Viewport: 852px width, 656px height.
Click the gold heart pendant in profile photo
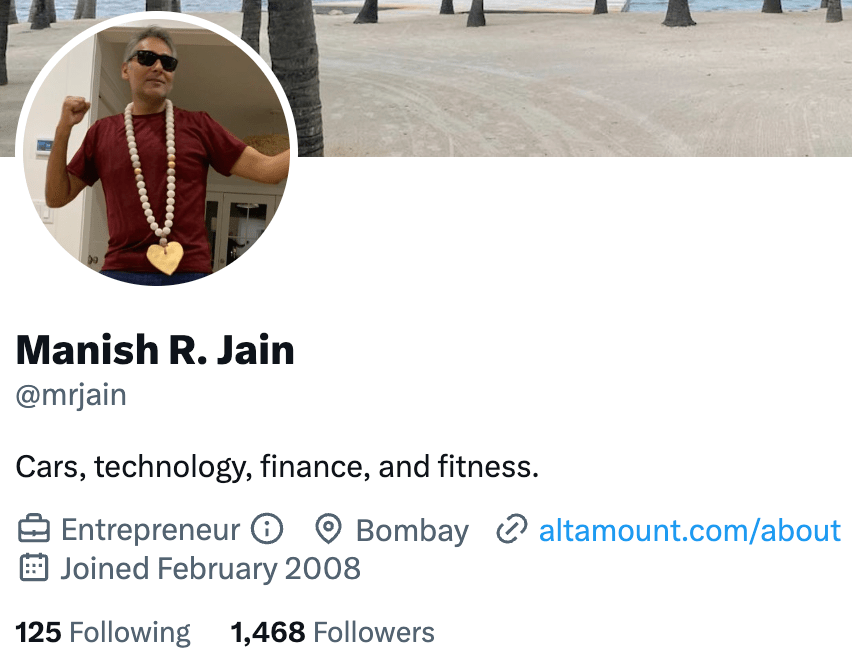[165, 258]
